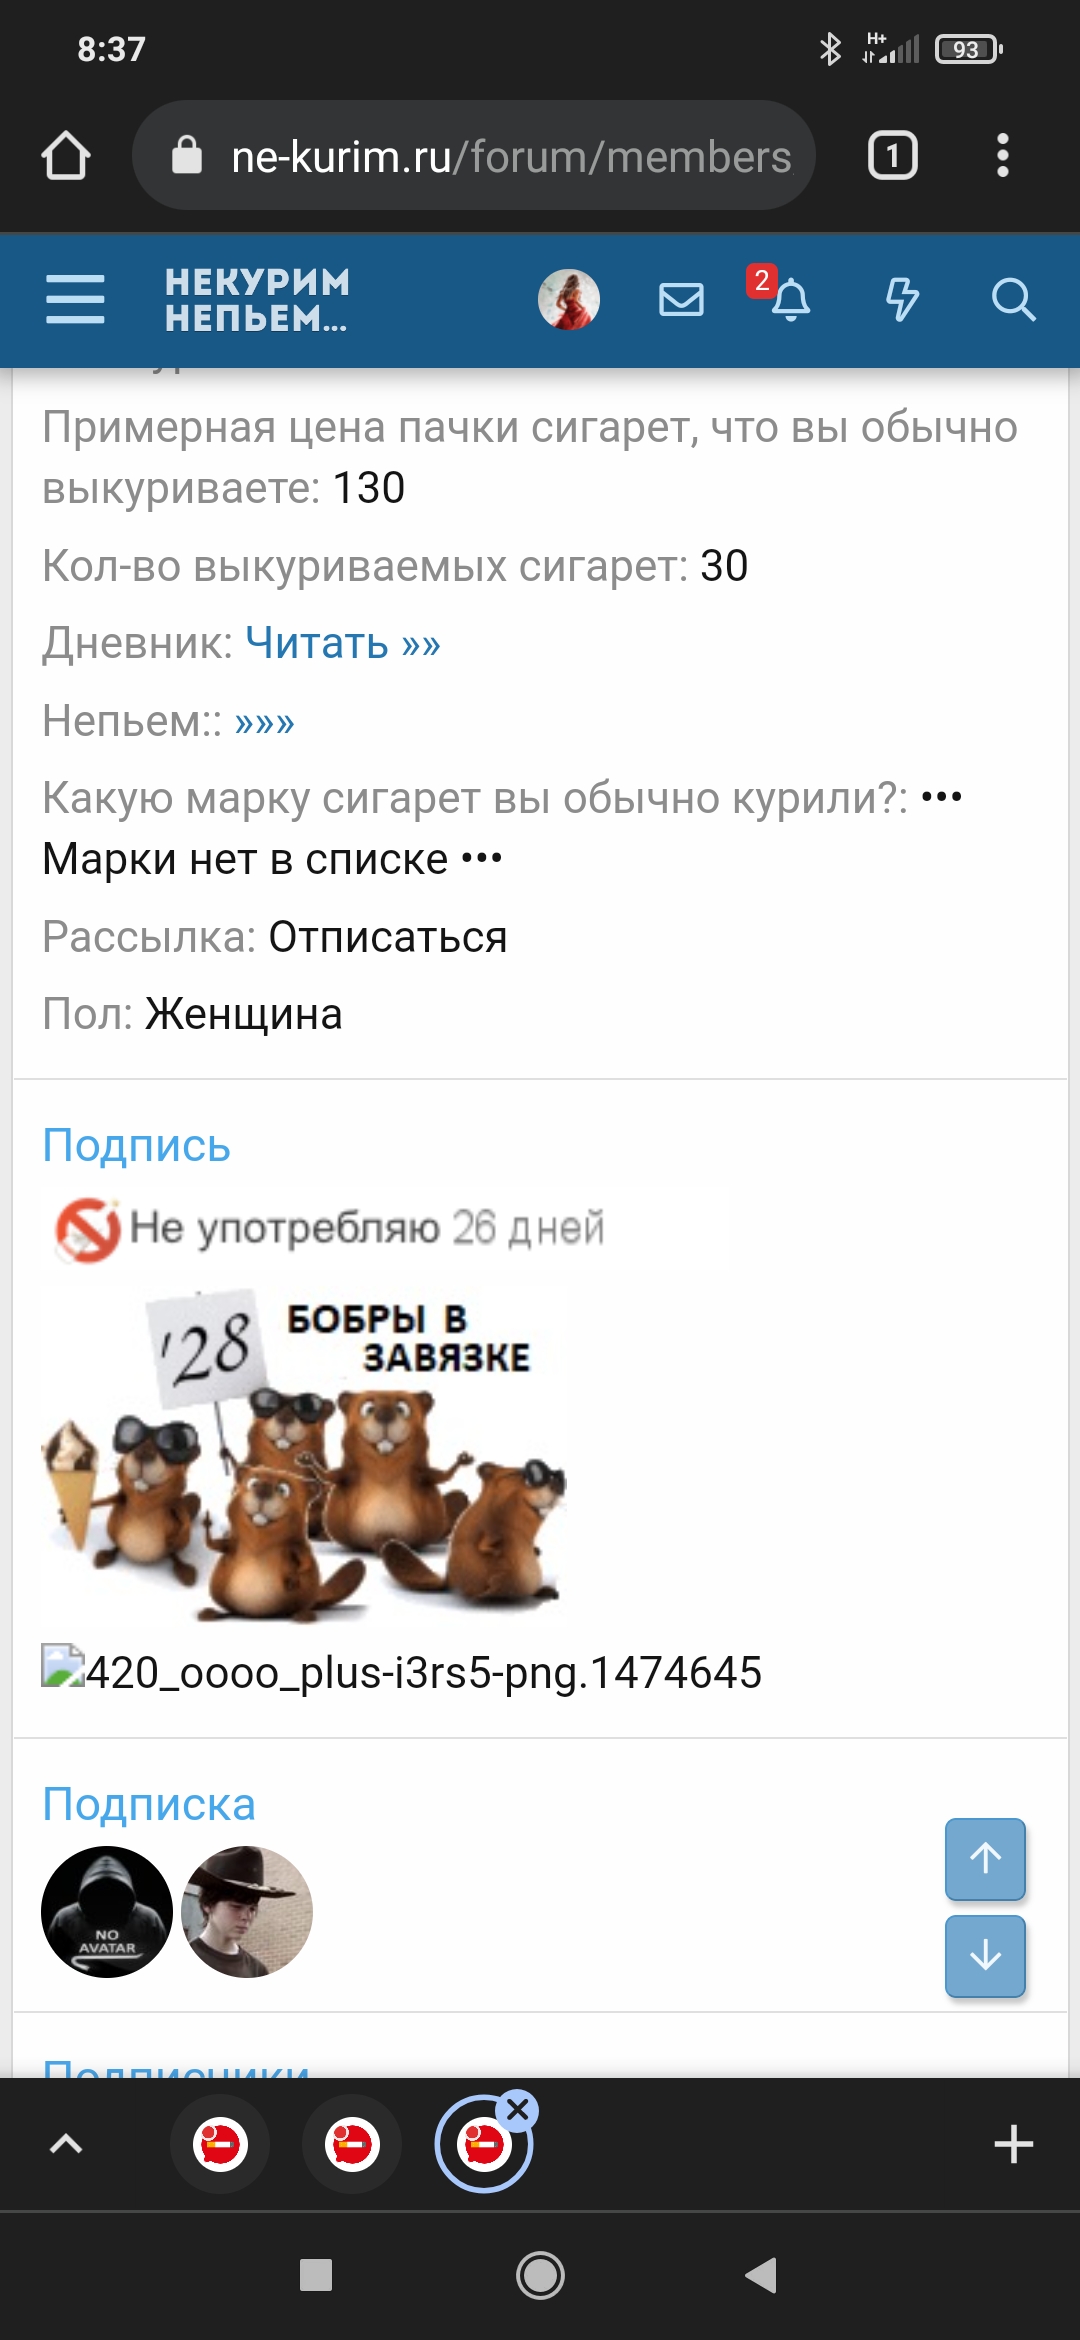This screenshot has width=1080, height=2340.
Task: Close the active tab in the bottom strip
Action: (x=518, y=2110)
